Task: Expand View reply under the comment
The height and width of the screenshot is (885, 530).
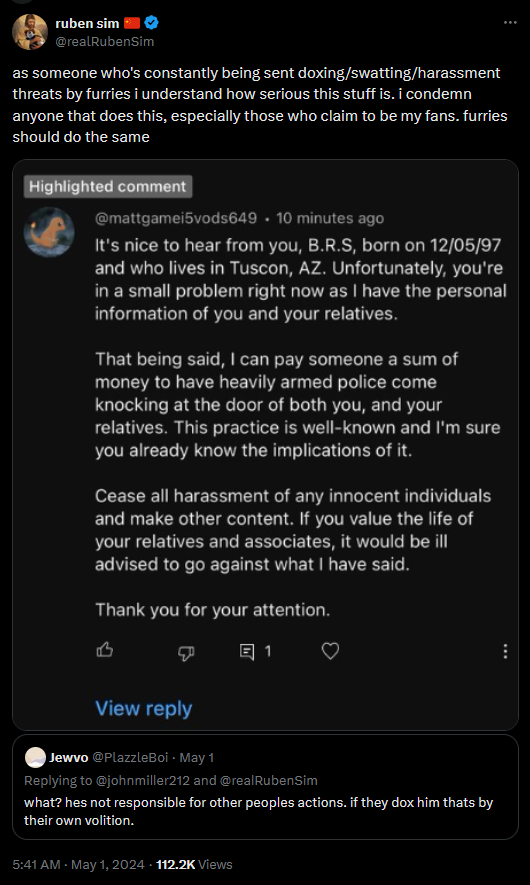Action: pyautogui.click(x=144, y=708)
